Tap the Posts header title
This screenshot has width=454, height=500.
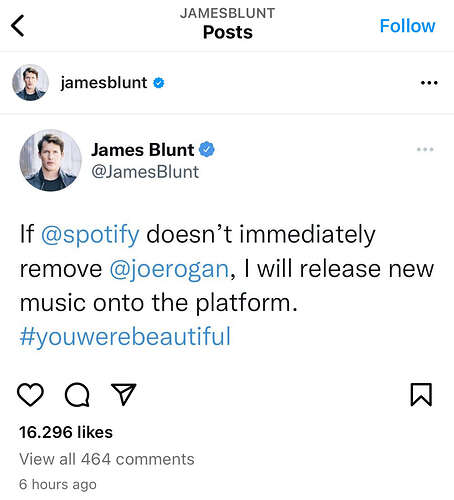pyautogui.click(x=228, y=32)
